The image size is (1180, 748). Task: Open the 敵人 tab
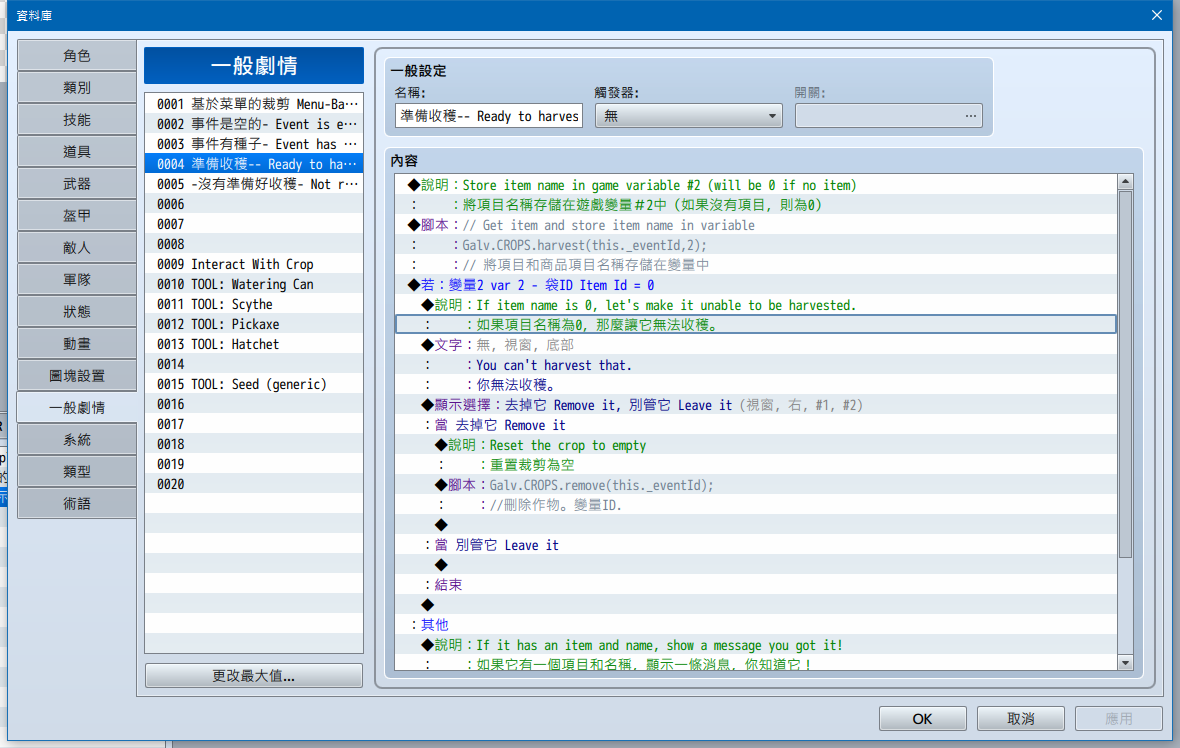coord(77,248)
